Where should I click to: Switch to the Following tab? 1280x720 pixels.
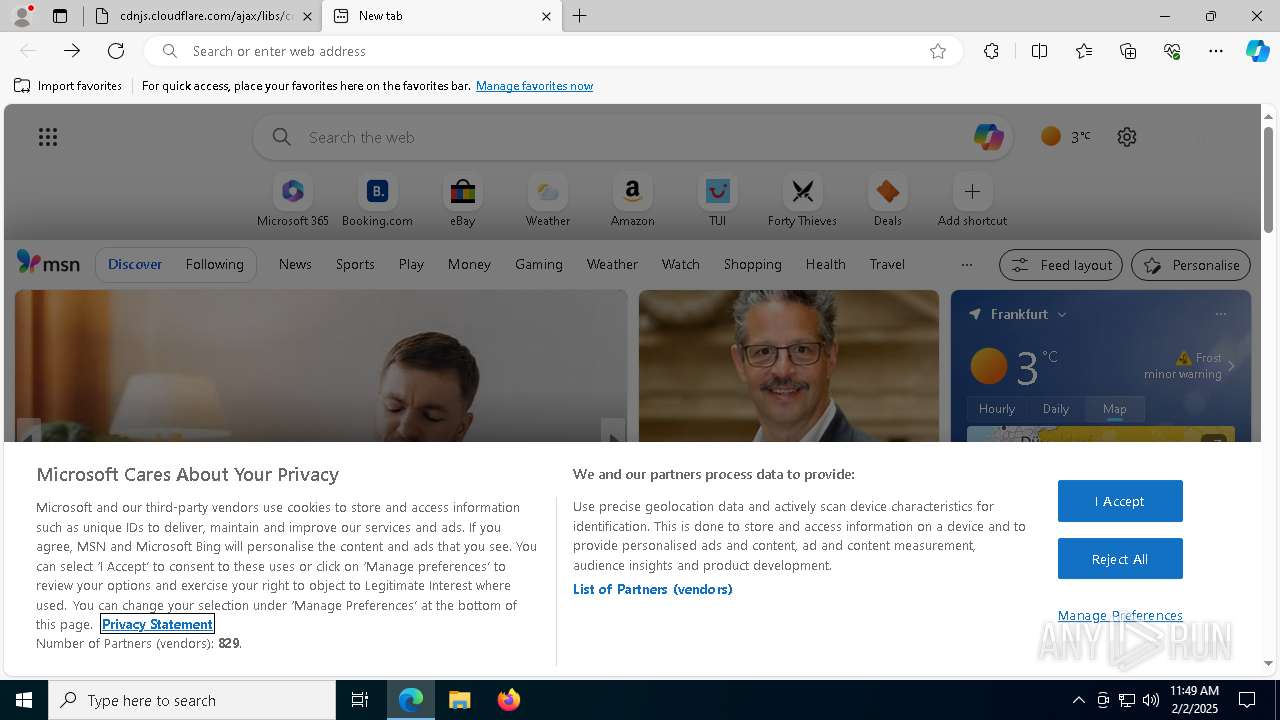coord(214,264)
